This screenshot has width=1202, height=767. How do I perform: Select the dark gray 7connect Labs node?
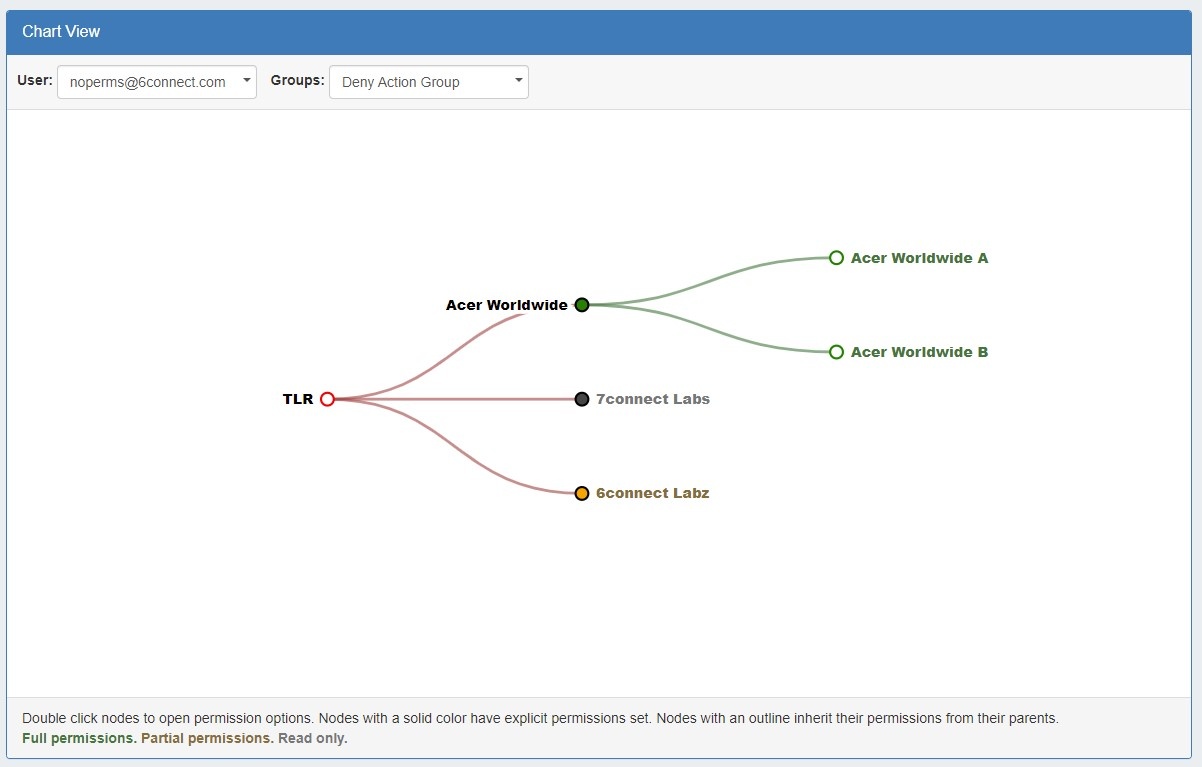point(582,399)
